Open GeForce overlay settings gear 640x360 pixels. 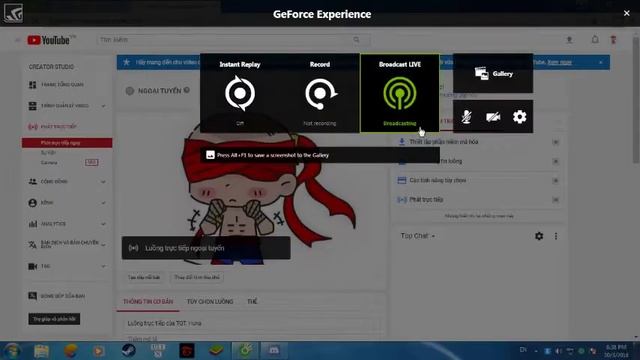click(x=519, y=117)
